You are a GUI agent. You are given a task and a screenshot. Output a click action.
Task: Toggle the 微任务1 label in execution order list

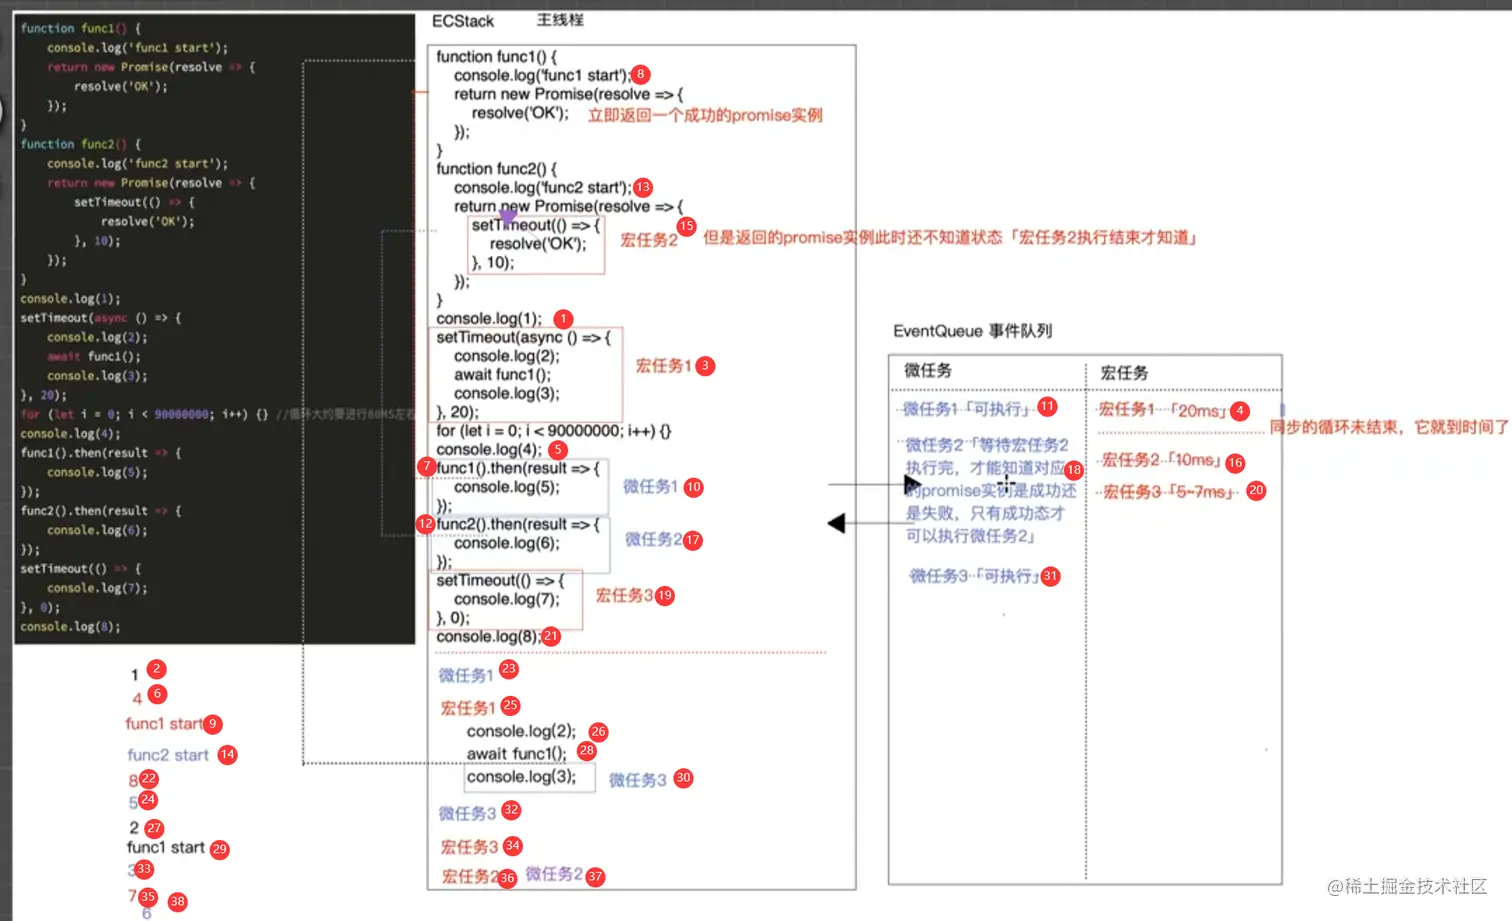(x=465, y=675)
